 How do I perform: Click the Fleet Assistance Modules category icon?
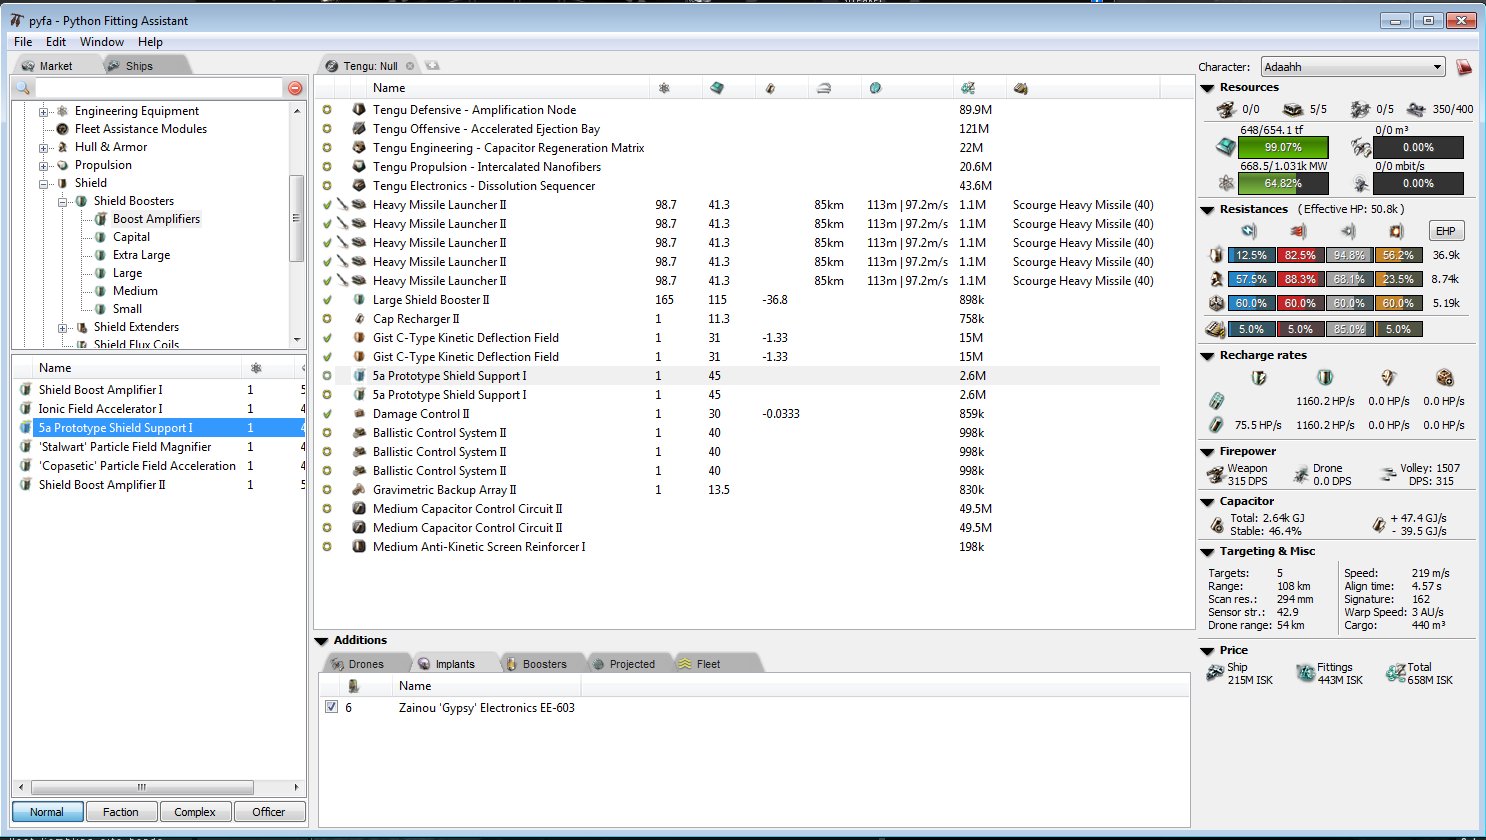(x=63, y=129)
